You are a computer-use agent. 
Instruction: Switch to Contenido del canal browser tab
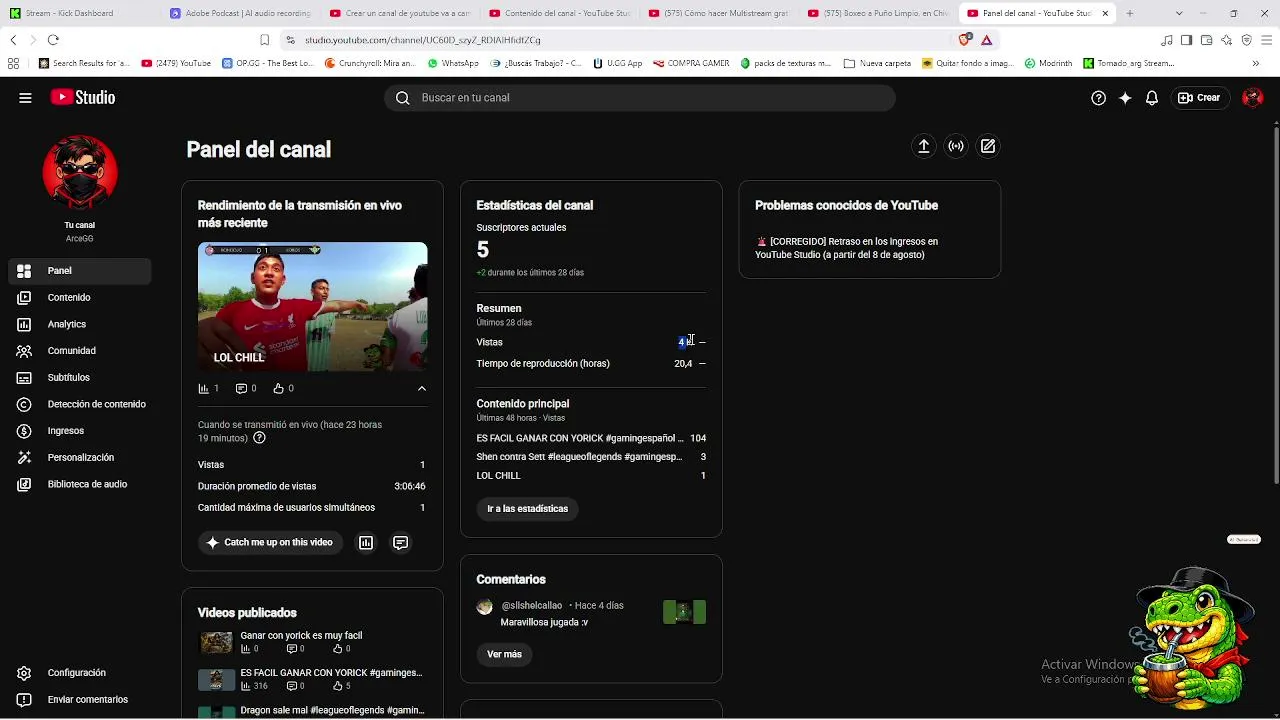(x=559, y=13)
